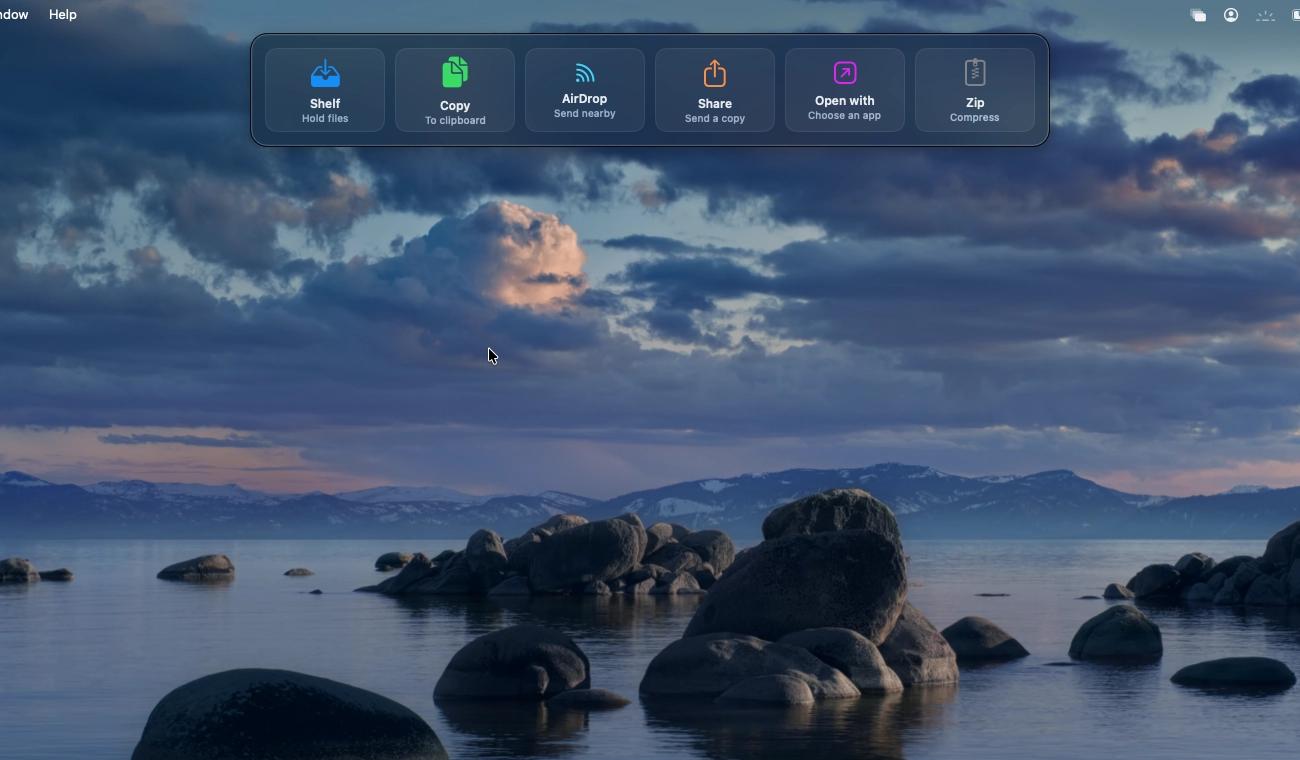Screen dimensions: 1300x760
Task: Choose Copy to clipboard
Action: pyautogui.click(x=455, y=90)
